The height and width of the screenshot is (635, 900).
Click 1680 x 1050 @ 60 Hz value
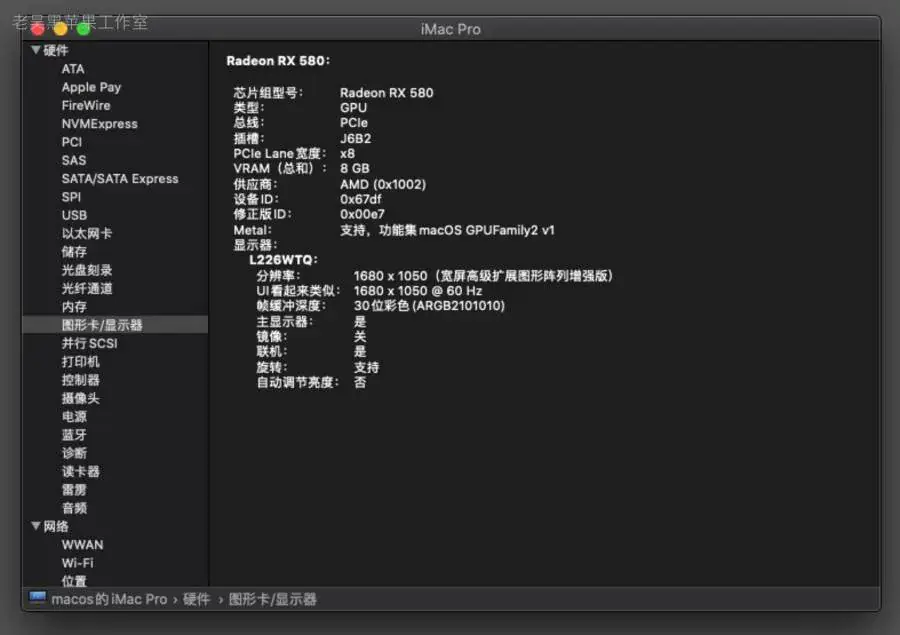[418, 291]
